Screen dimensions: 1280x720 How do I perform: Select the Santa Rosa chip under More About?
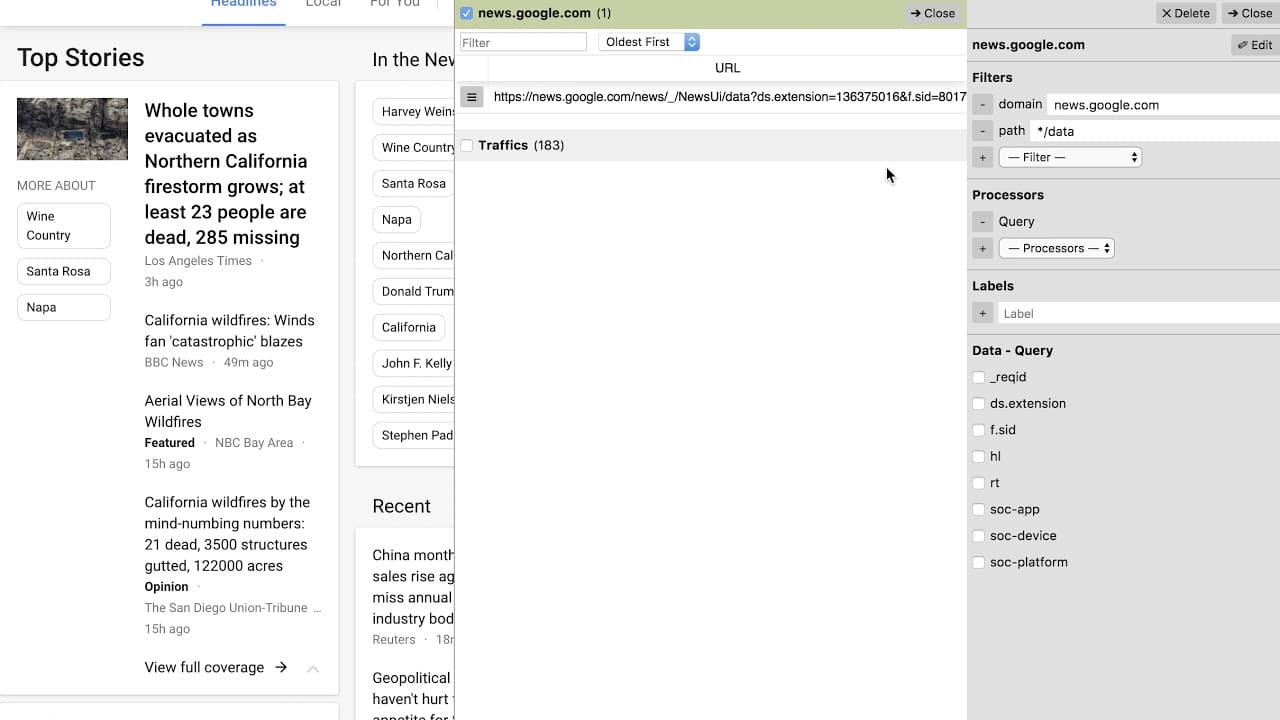(63, 271)
